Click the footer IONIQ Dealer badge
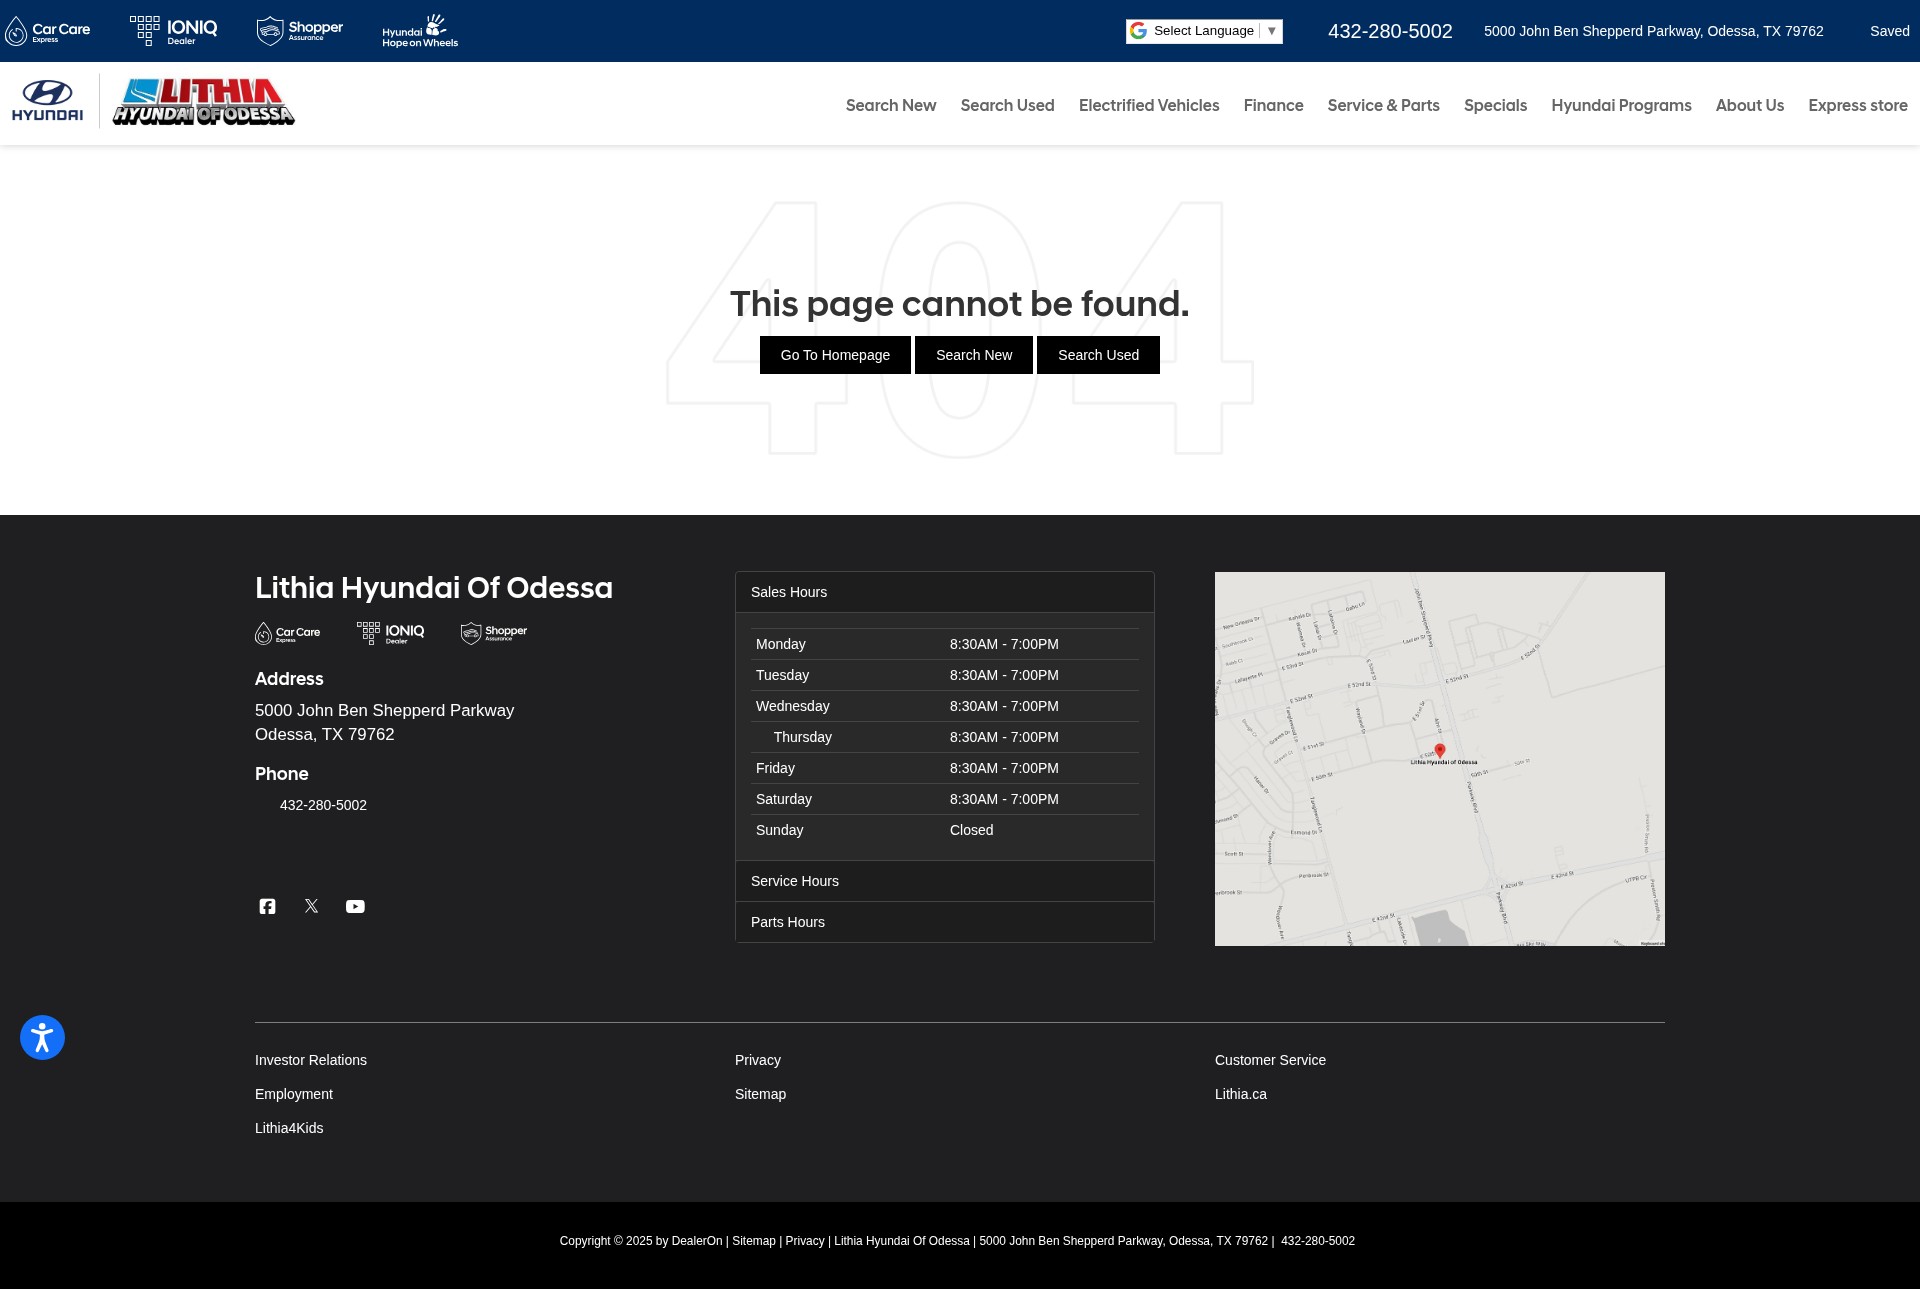The image size is (1920, 1309). [391, 633]
